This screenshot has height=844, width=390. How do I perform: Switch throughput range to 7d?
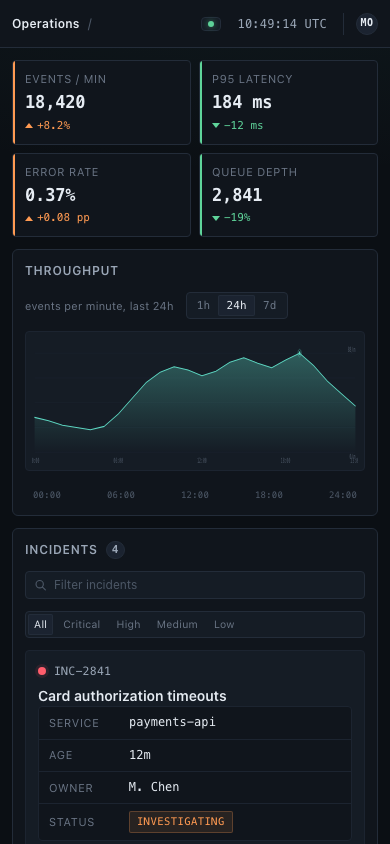(x=270, y=306)
